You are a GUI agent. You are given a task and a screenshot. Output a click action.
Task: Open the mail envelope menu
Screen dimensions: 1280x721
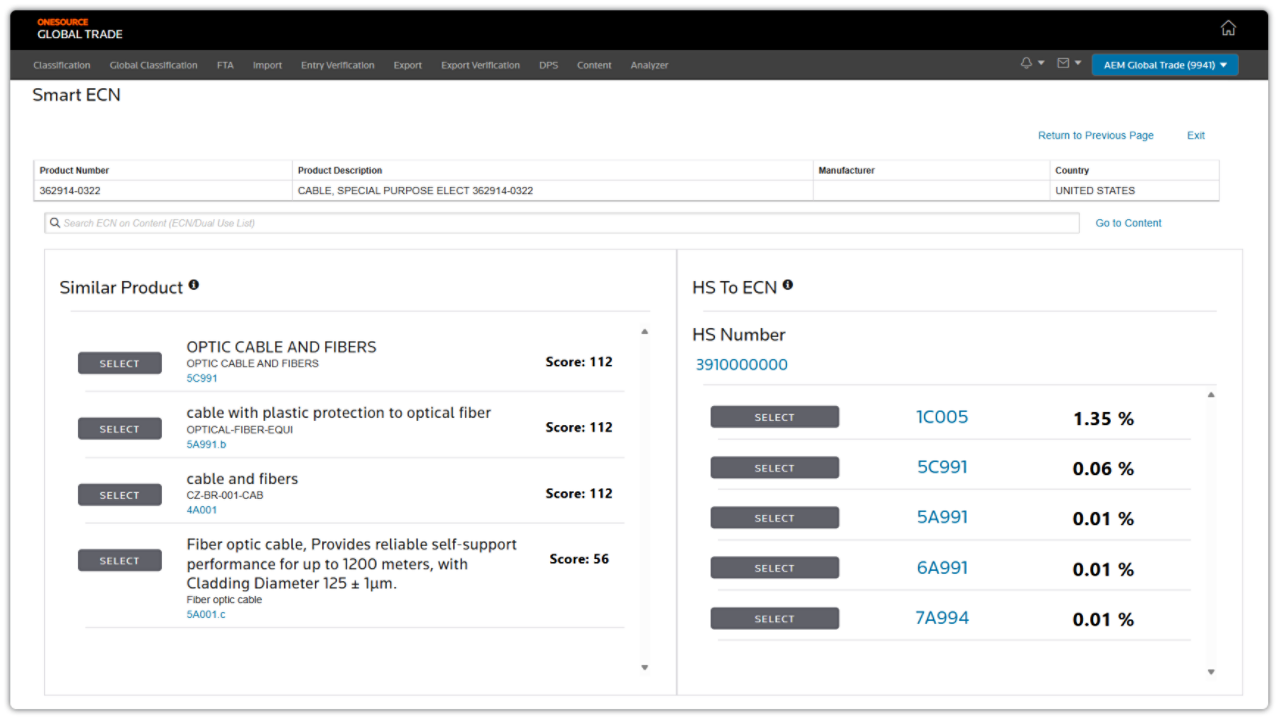tap(1068, 64)
